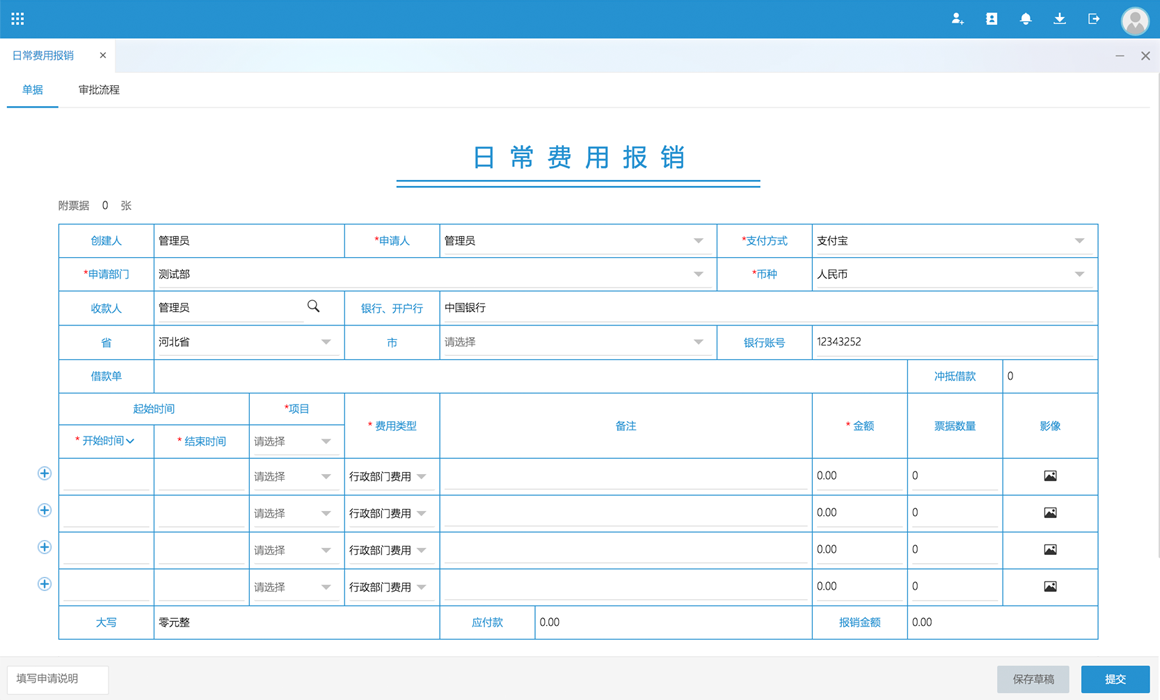Click the logout icon
Screen dimensions: 1160x700
pyautogui.click(x=1094, y=19)
